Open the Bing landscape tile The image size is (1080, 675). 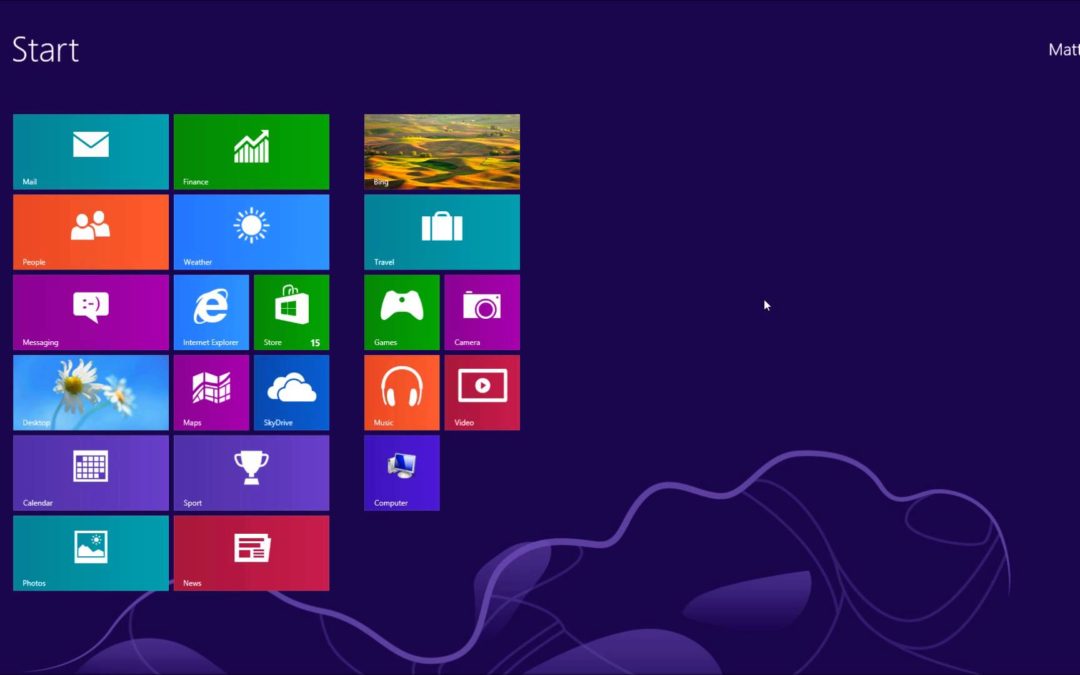[442, 152]
